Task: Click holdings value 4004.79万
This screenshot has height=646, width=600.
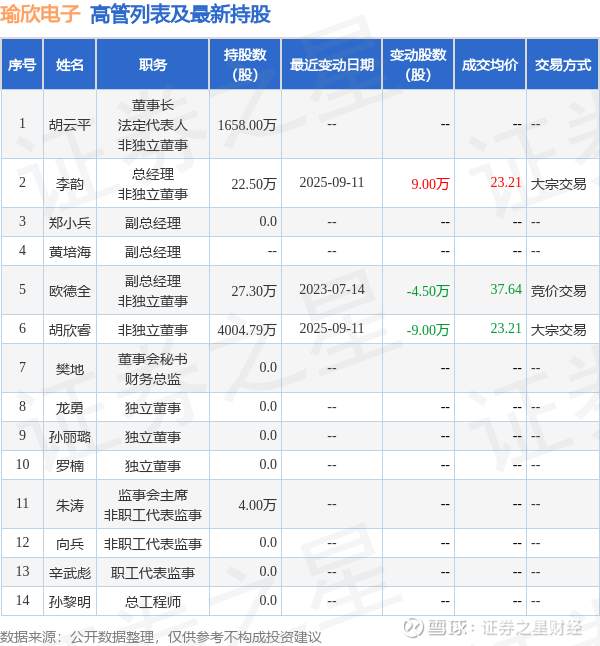Action: 247,330
